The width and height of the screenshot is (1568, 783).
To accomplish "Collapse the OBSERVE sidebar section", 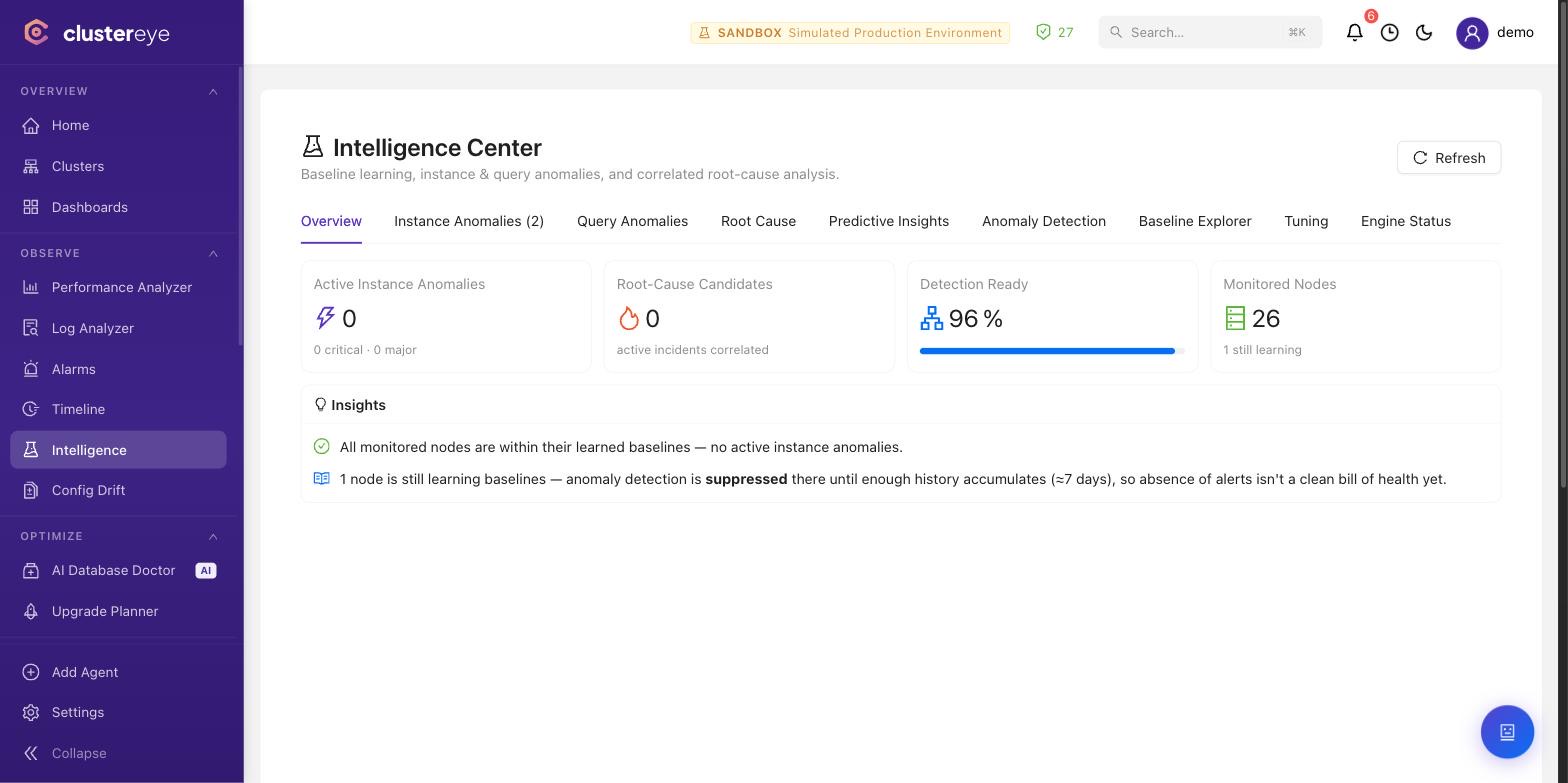I will (213, 253).
